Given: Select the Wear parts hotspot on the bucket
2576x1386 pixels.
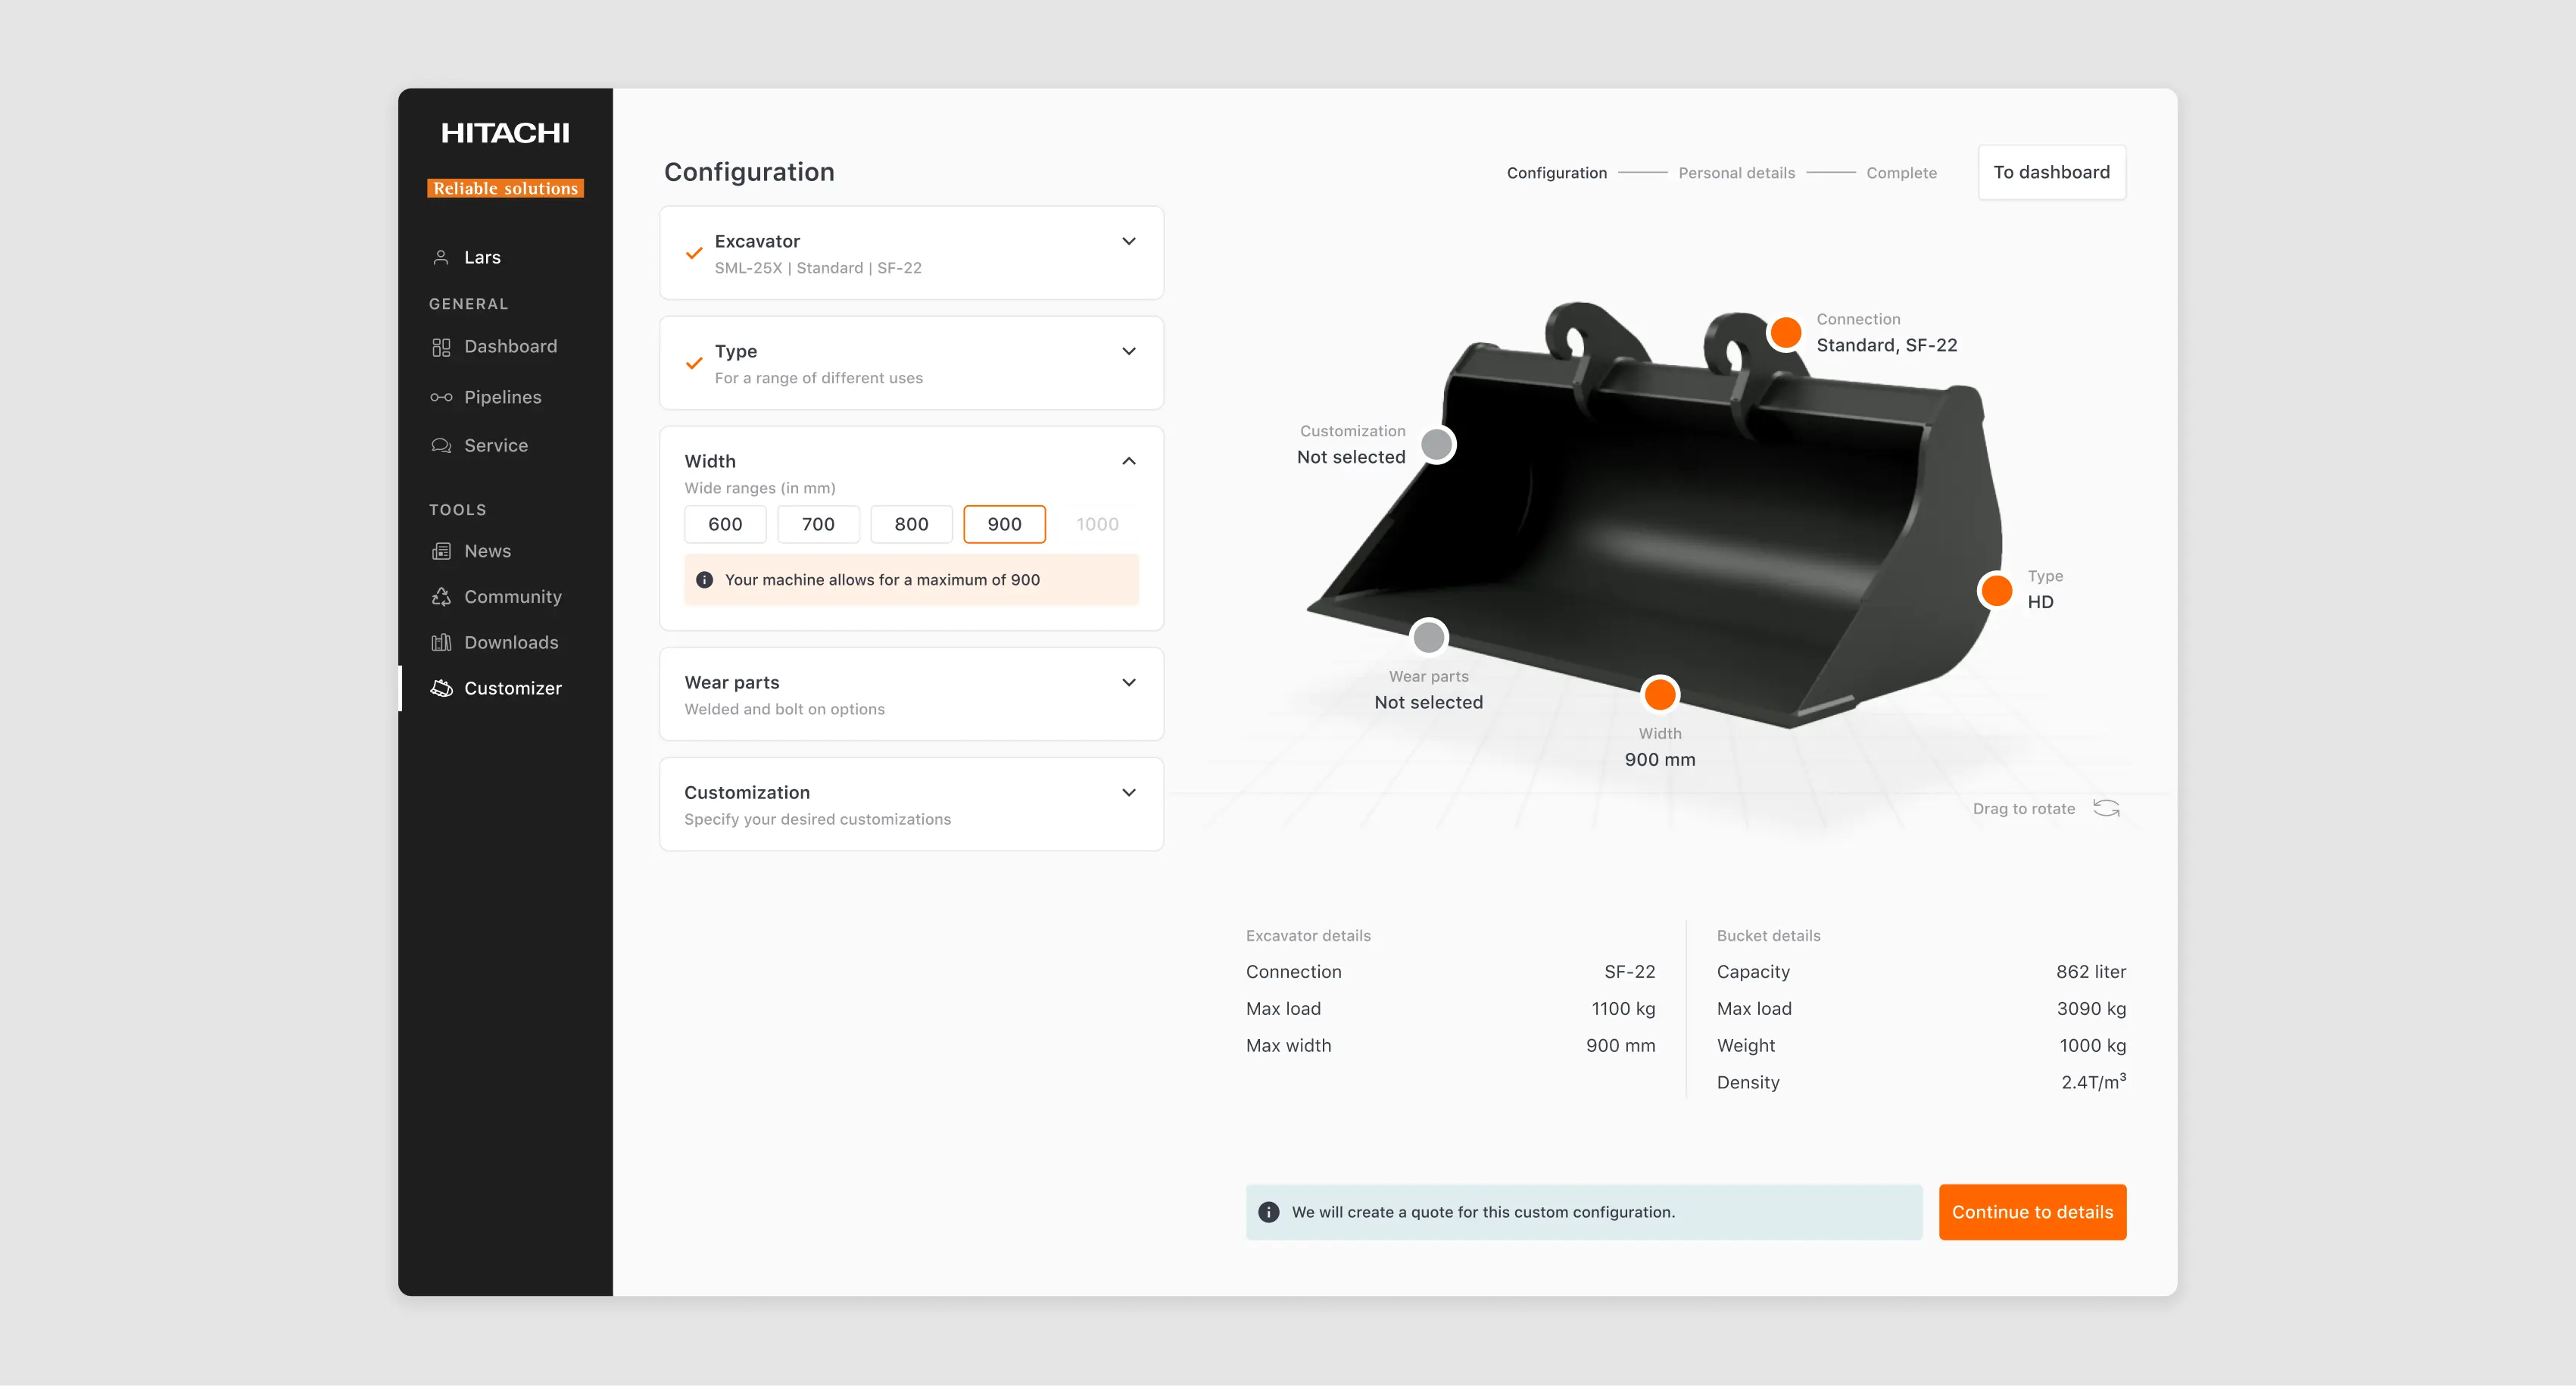Looking at the screenshot, I should pos(1429,637).
